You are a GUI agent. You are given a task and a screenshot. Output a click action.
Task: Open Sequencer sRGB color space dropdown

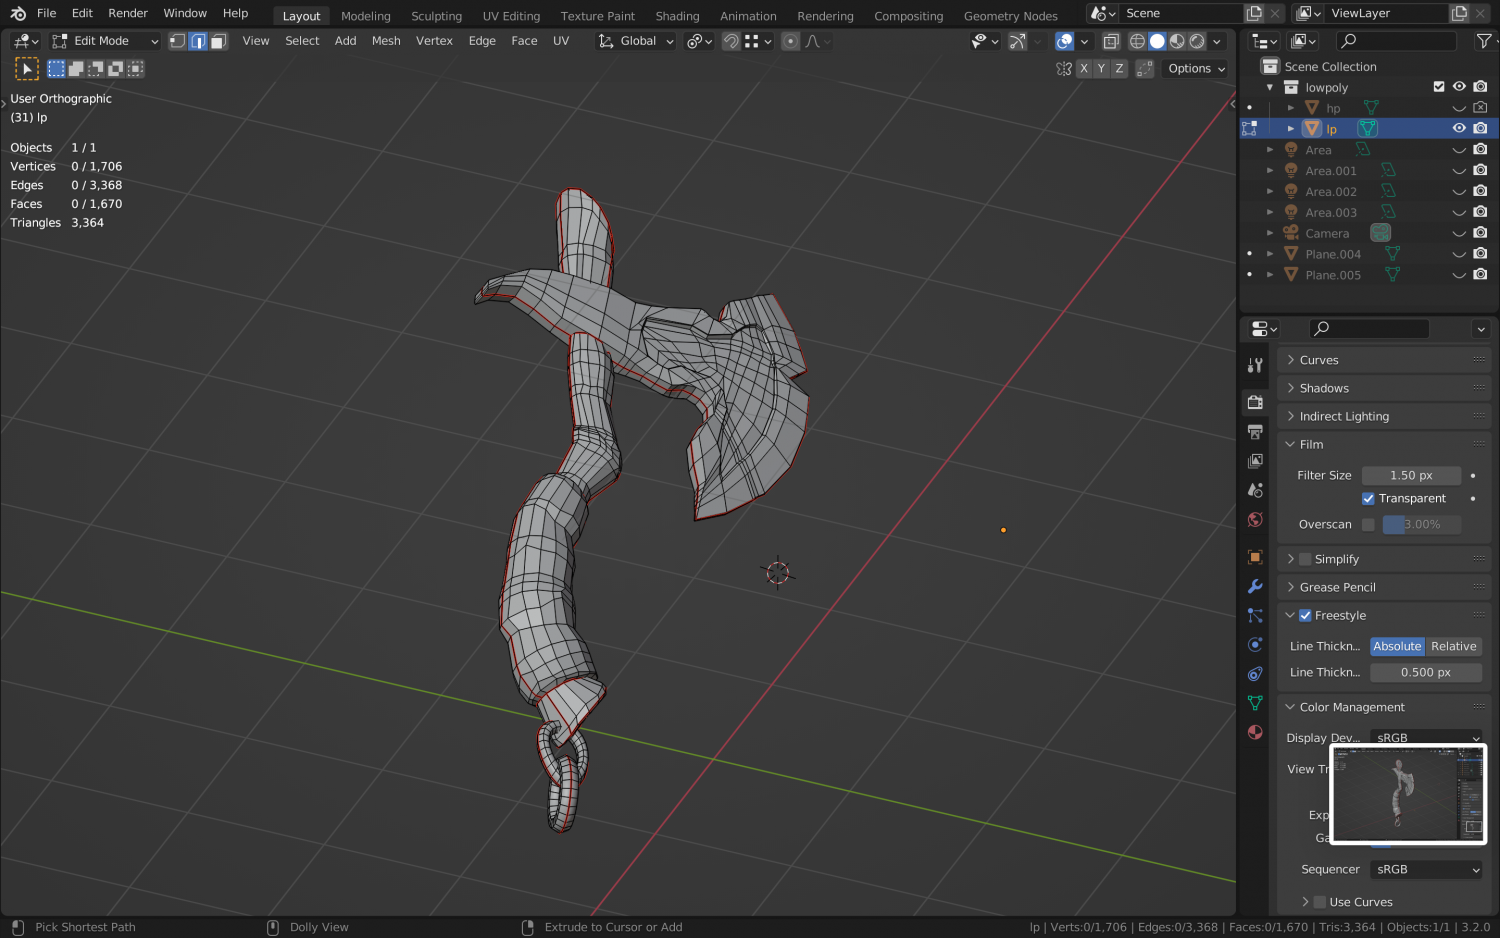coord(1426,870)
